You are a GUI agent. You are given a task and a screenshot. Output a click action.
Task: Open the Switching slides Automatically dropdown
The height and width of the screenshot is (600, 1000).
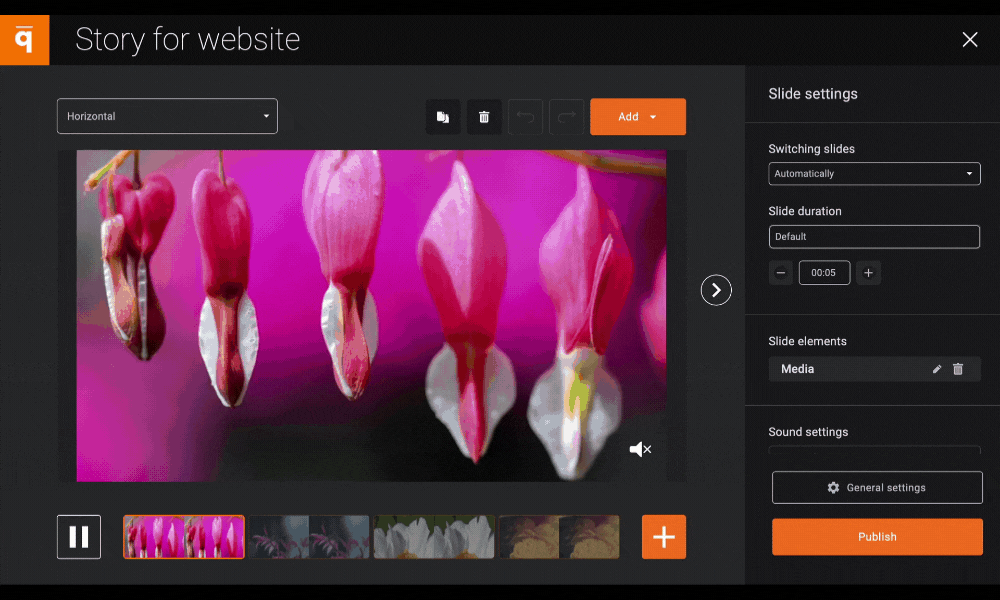pyautogui.click(x=874, y=173)
